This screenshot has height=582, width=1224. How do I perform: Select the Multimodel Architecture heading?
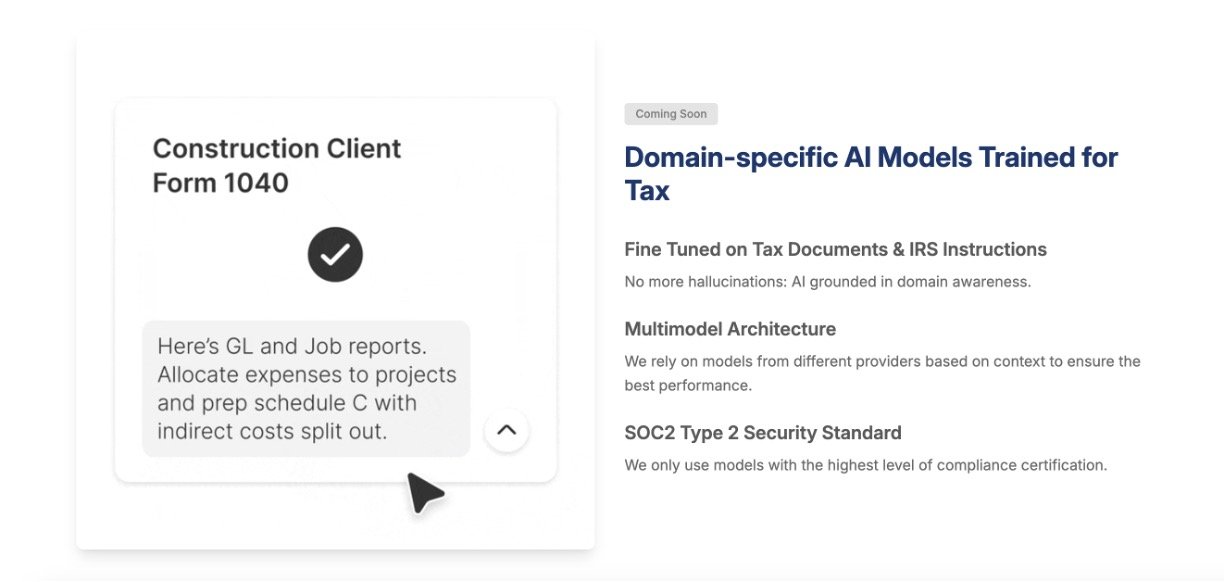pyautogui.click(x=729, y=329)
